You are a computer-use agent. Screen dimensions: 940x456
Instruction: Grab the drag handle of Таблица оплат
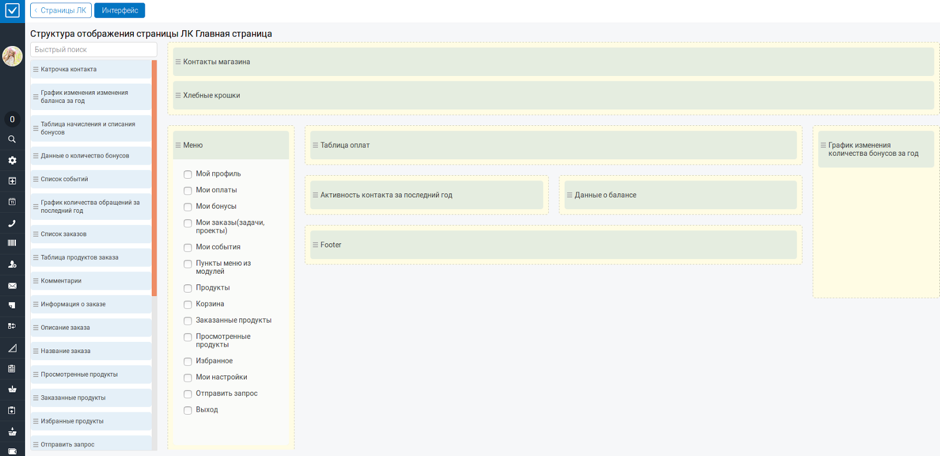pyautogui.click(x=315, y=144)
